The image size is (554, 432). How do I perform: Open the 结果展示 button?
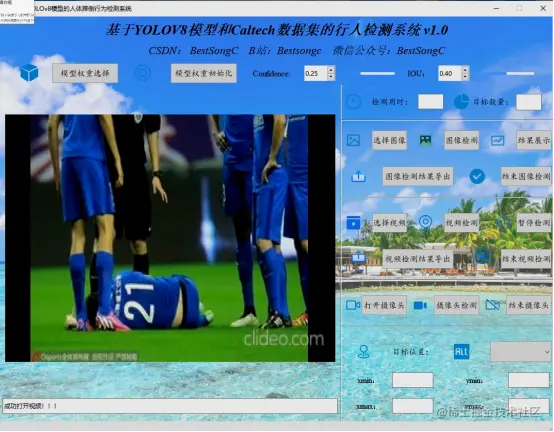534,140
